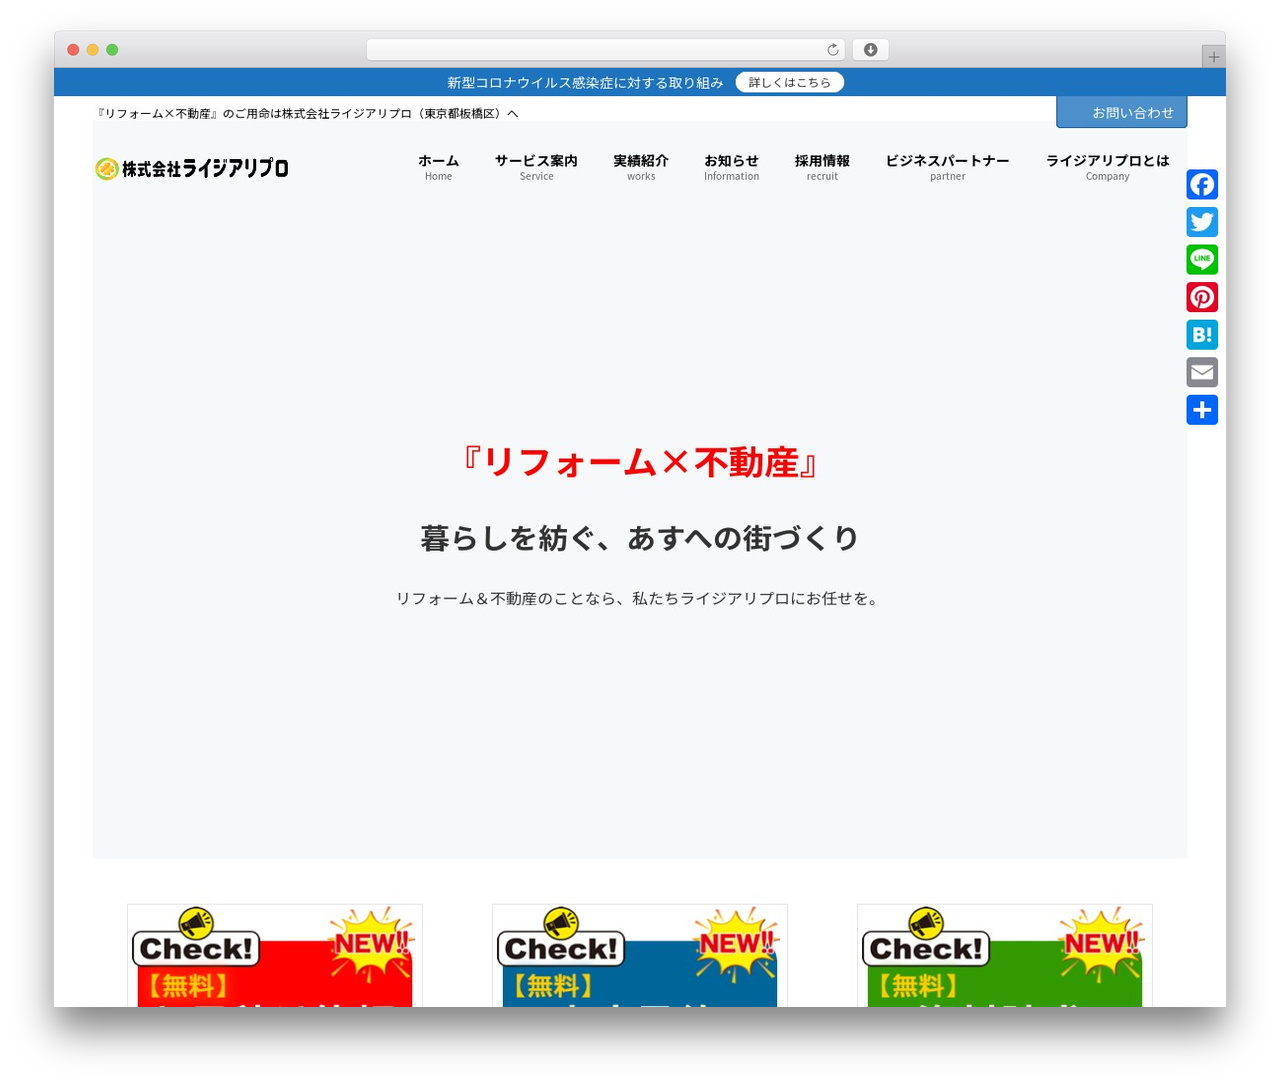Viewport: 1280px width, 1084px height.
Task: Open 実績紹介 works menu
Action: point(641,167)
